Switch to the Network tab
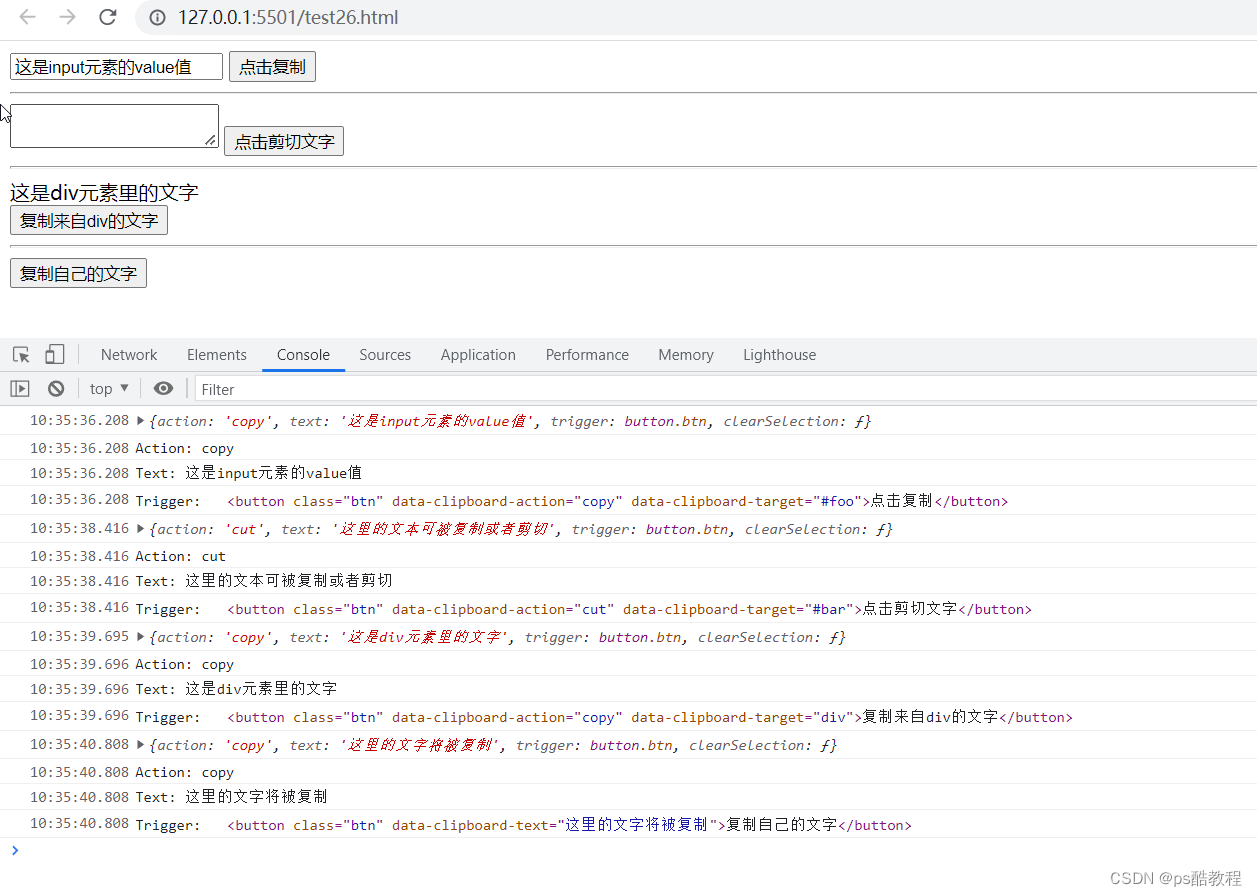The image size is (1257, 896). (x=129, y=354)
